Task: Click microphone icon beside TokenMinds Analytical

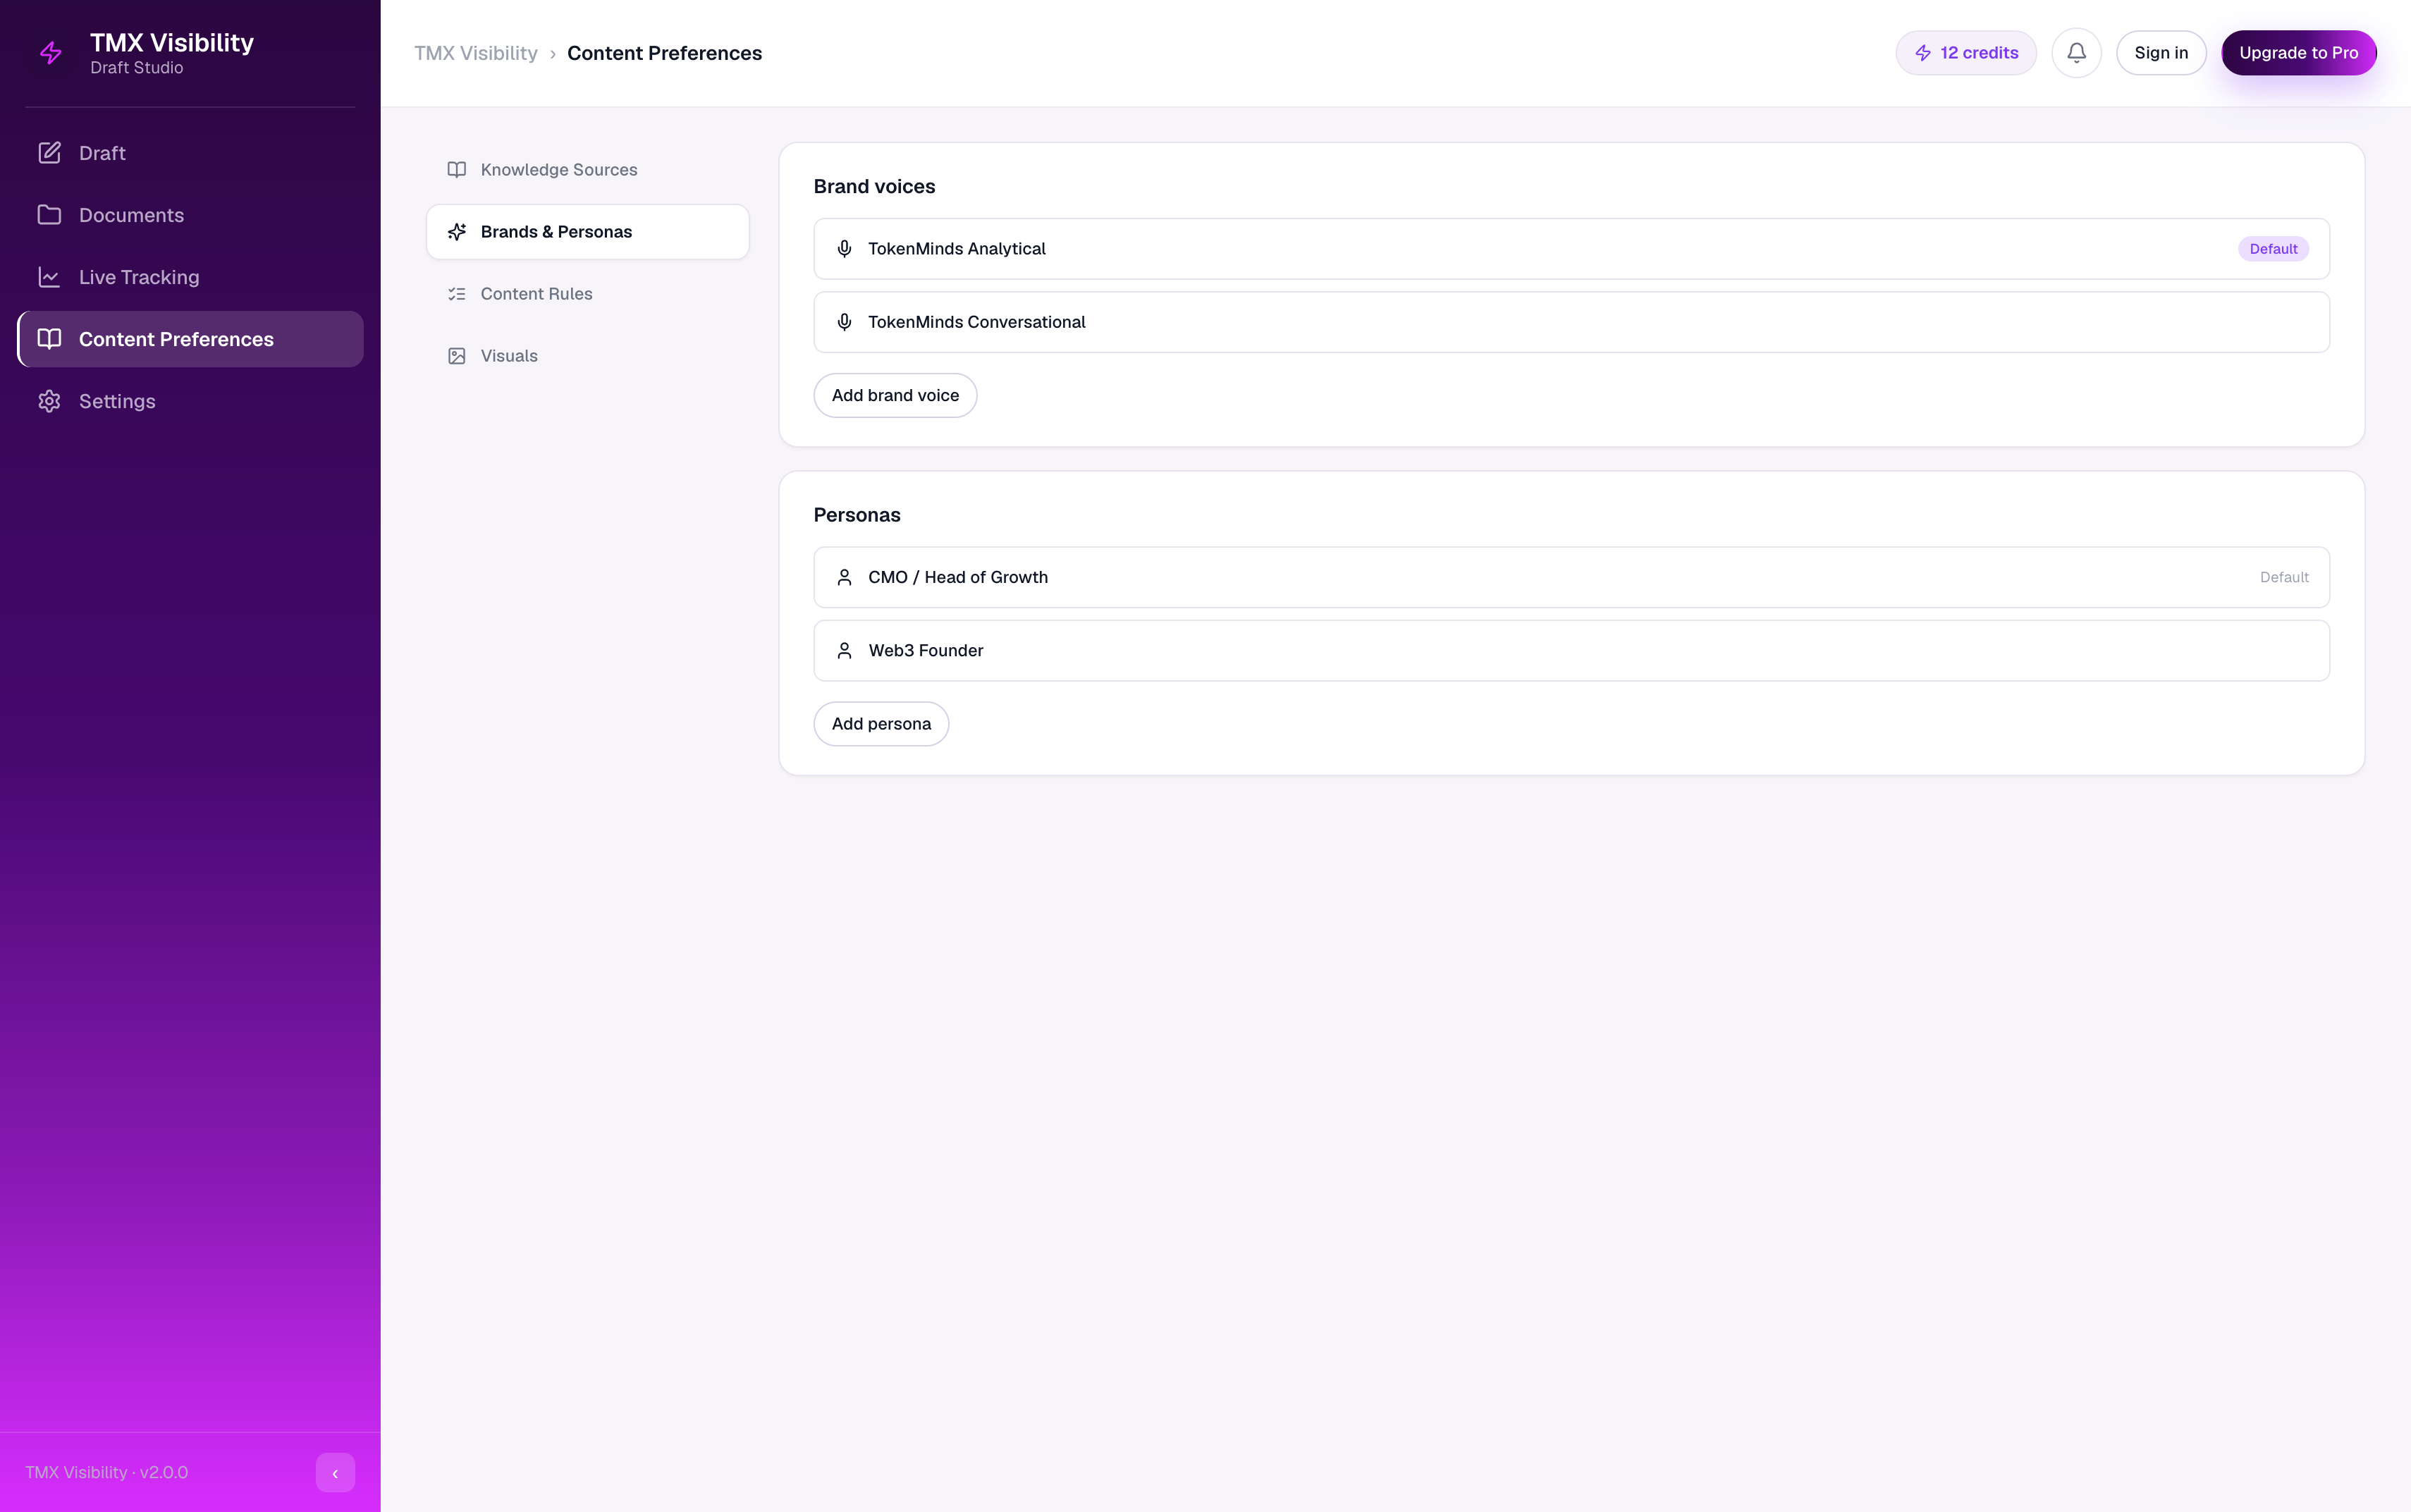Action: (x=844, y=249)
